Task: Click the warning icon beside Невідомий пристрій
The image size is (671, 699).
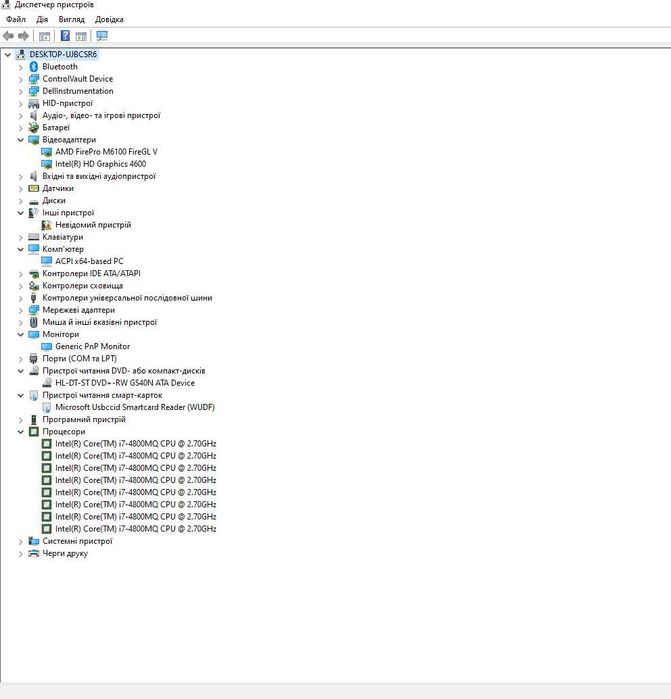Action: pyautogui.click(x=46, y=225)
